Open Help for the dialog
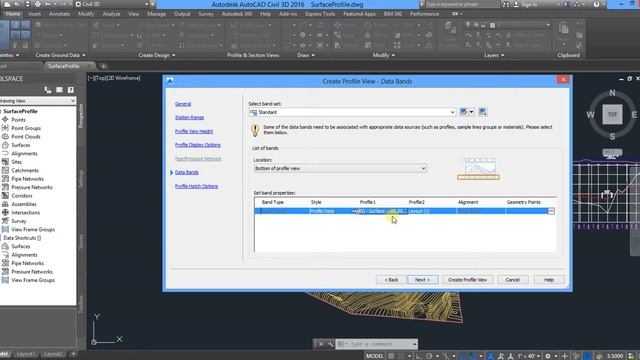The height and width of the screenshot is (360, 640). 549,280
